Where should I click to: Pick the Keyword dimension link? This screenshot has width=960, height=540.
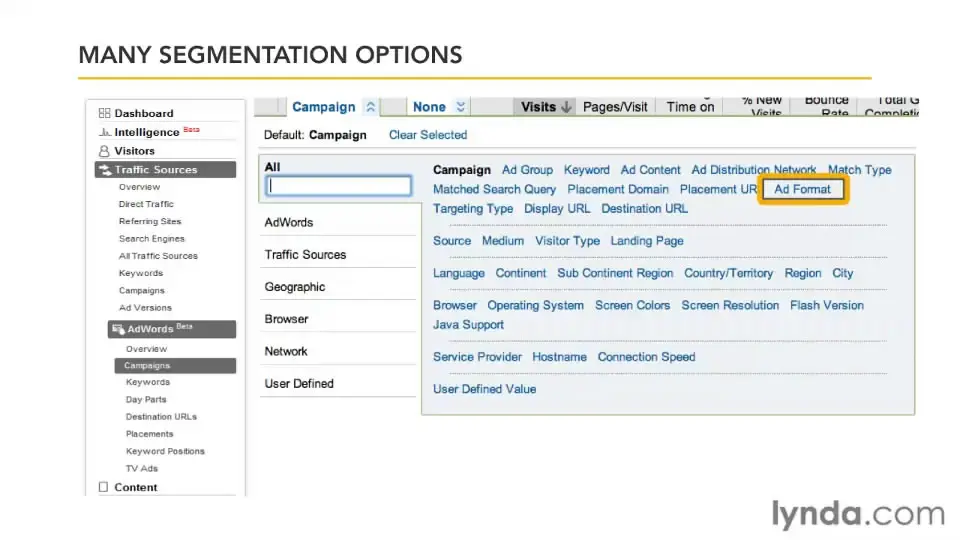[x=587, y=170]
